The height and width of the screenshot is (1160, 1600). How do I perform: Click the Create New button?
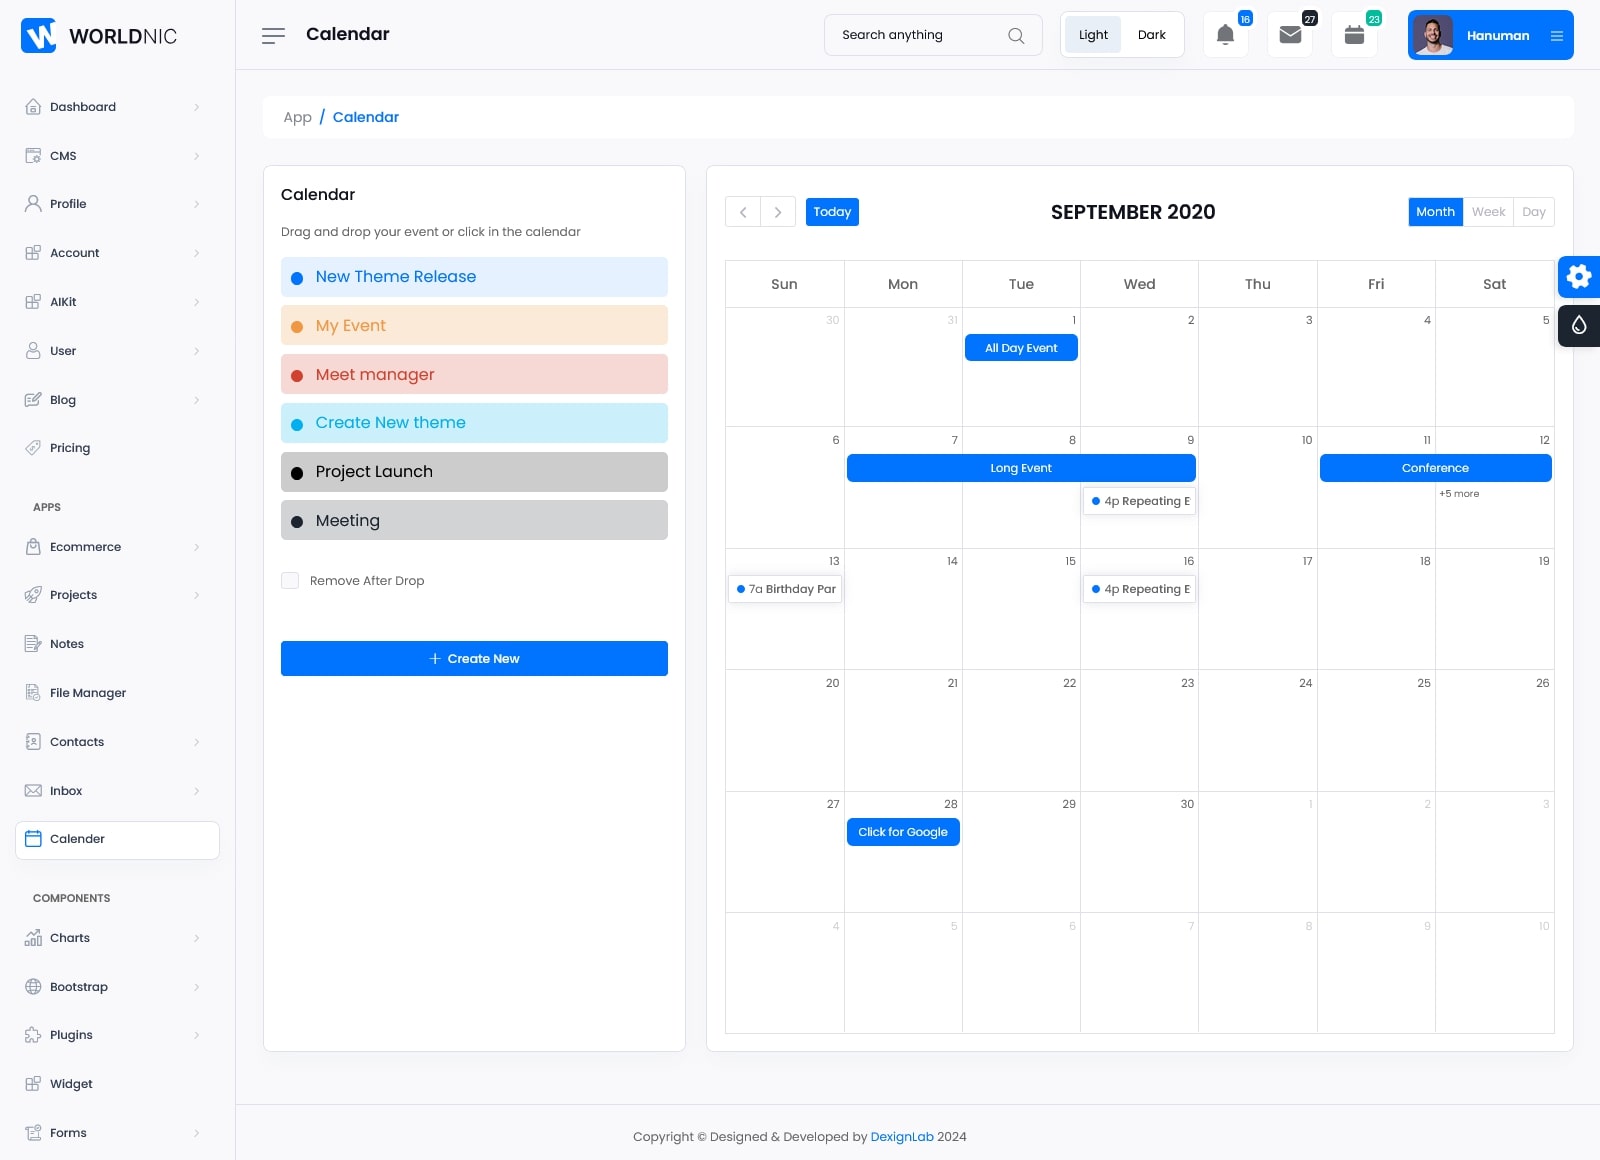coord(474,658)
